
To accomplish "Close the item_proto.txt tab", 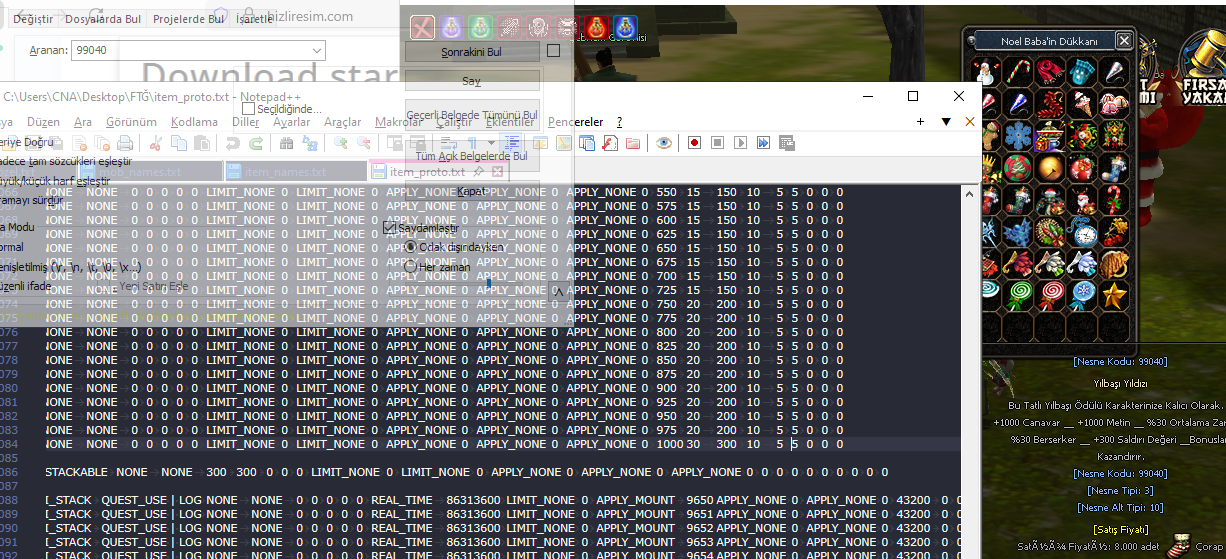I will tap(497, 172).
